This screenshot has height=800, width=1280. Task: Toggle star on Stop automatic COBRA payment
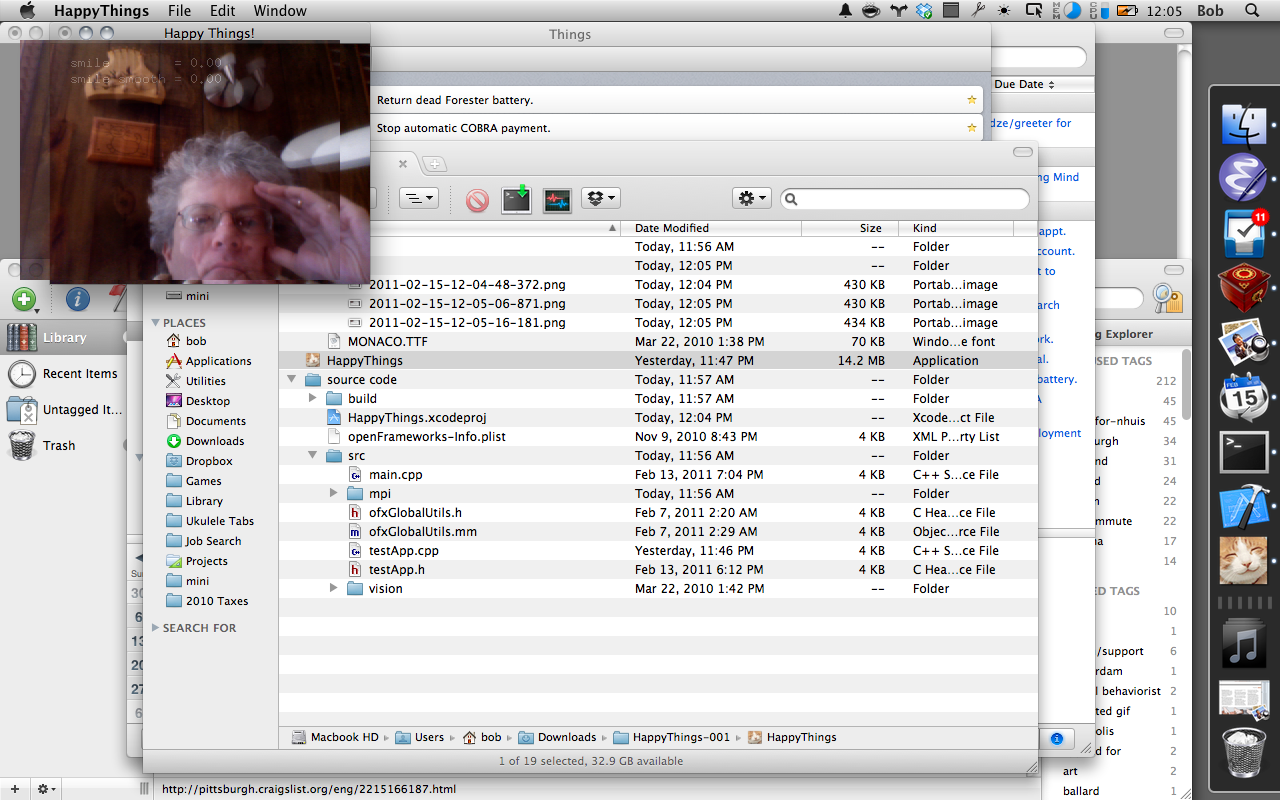[x=971, y=128]
